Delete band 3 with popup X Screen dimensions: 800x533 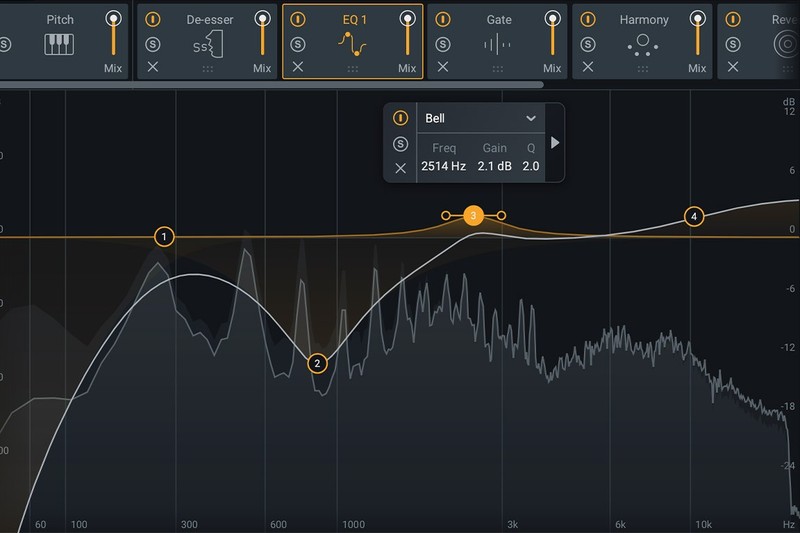pos(401,168)
